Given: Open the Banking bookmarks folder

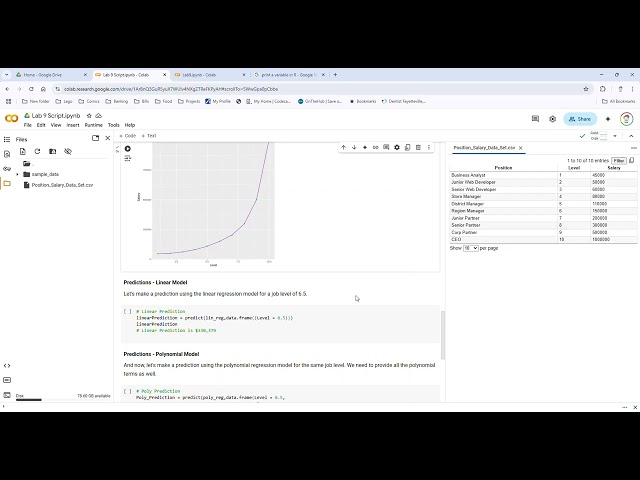Looking at the screenshot, I should (x=117, y=101).
